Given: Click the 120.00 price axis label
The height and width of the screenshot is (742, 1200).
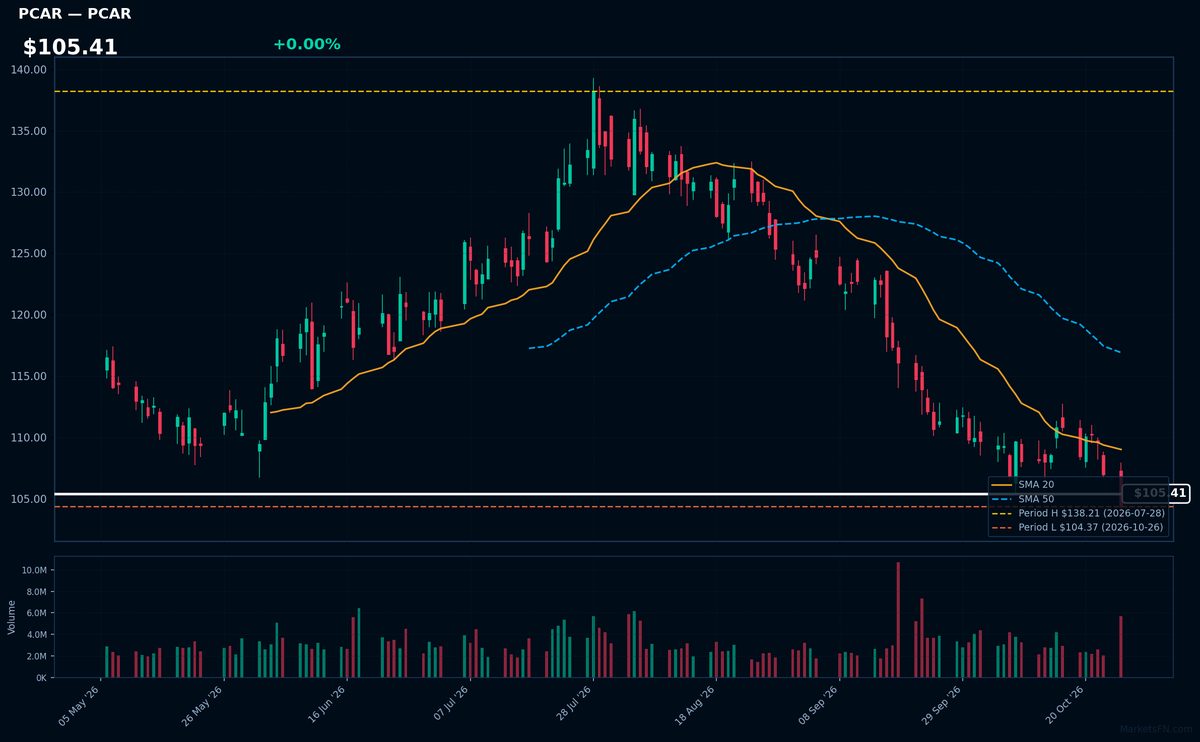Looking at the screenshot, I should pyautogui.click(x=30, y=315).
